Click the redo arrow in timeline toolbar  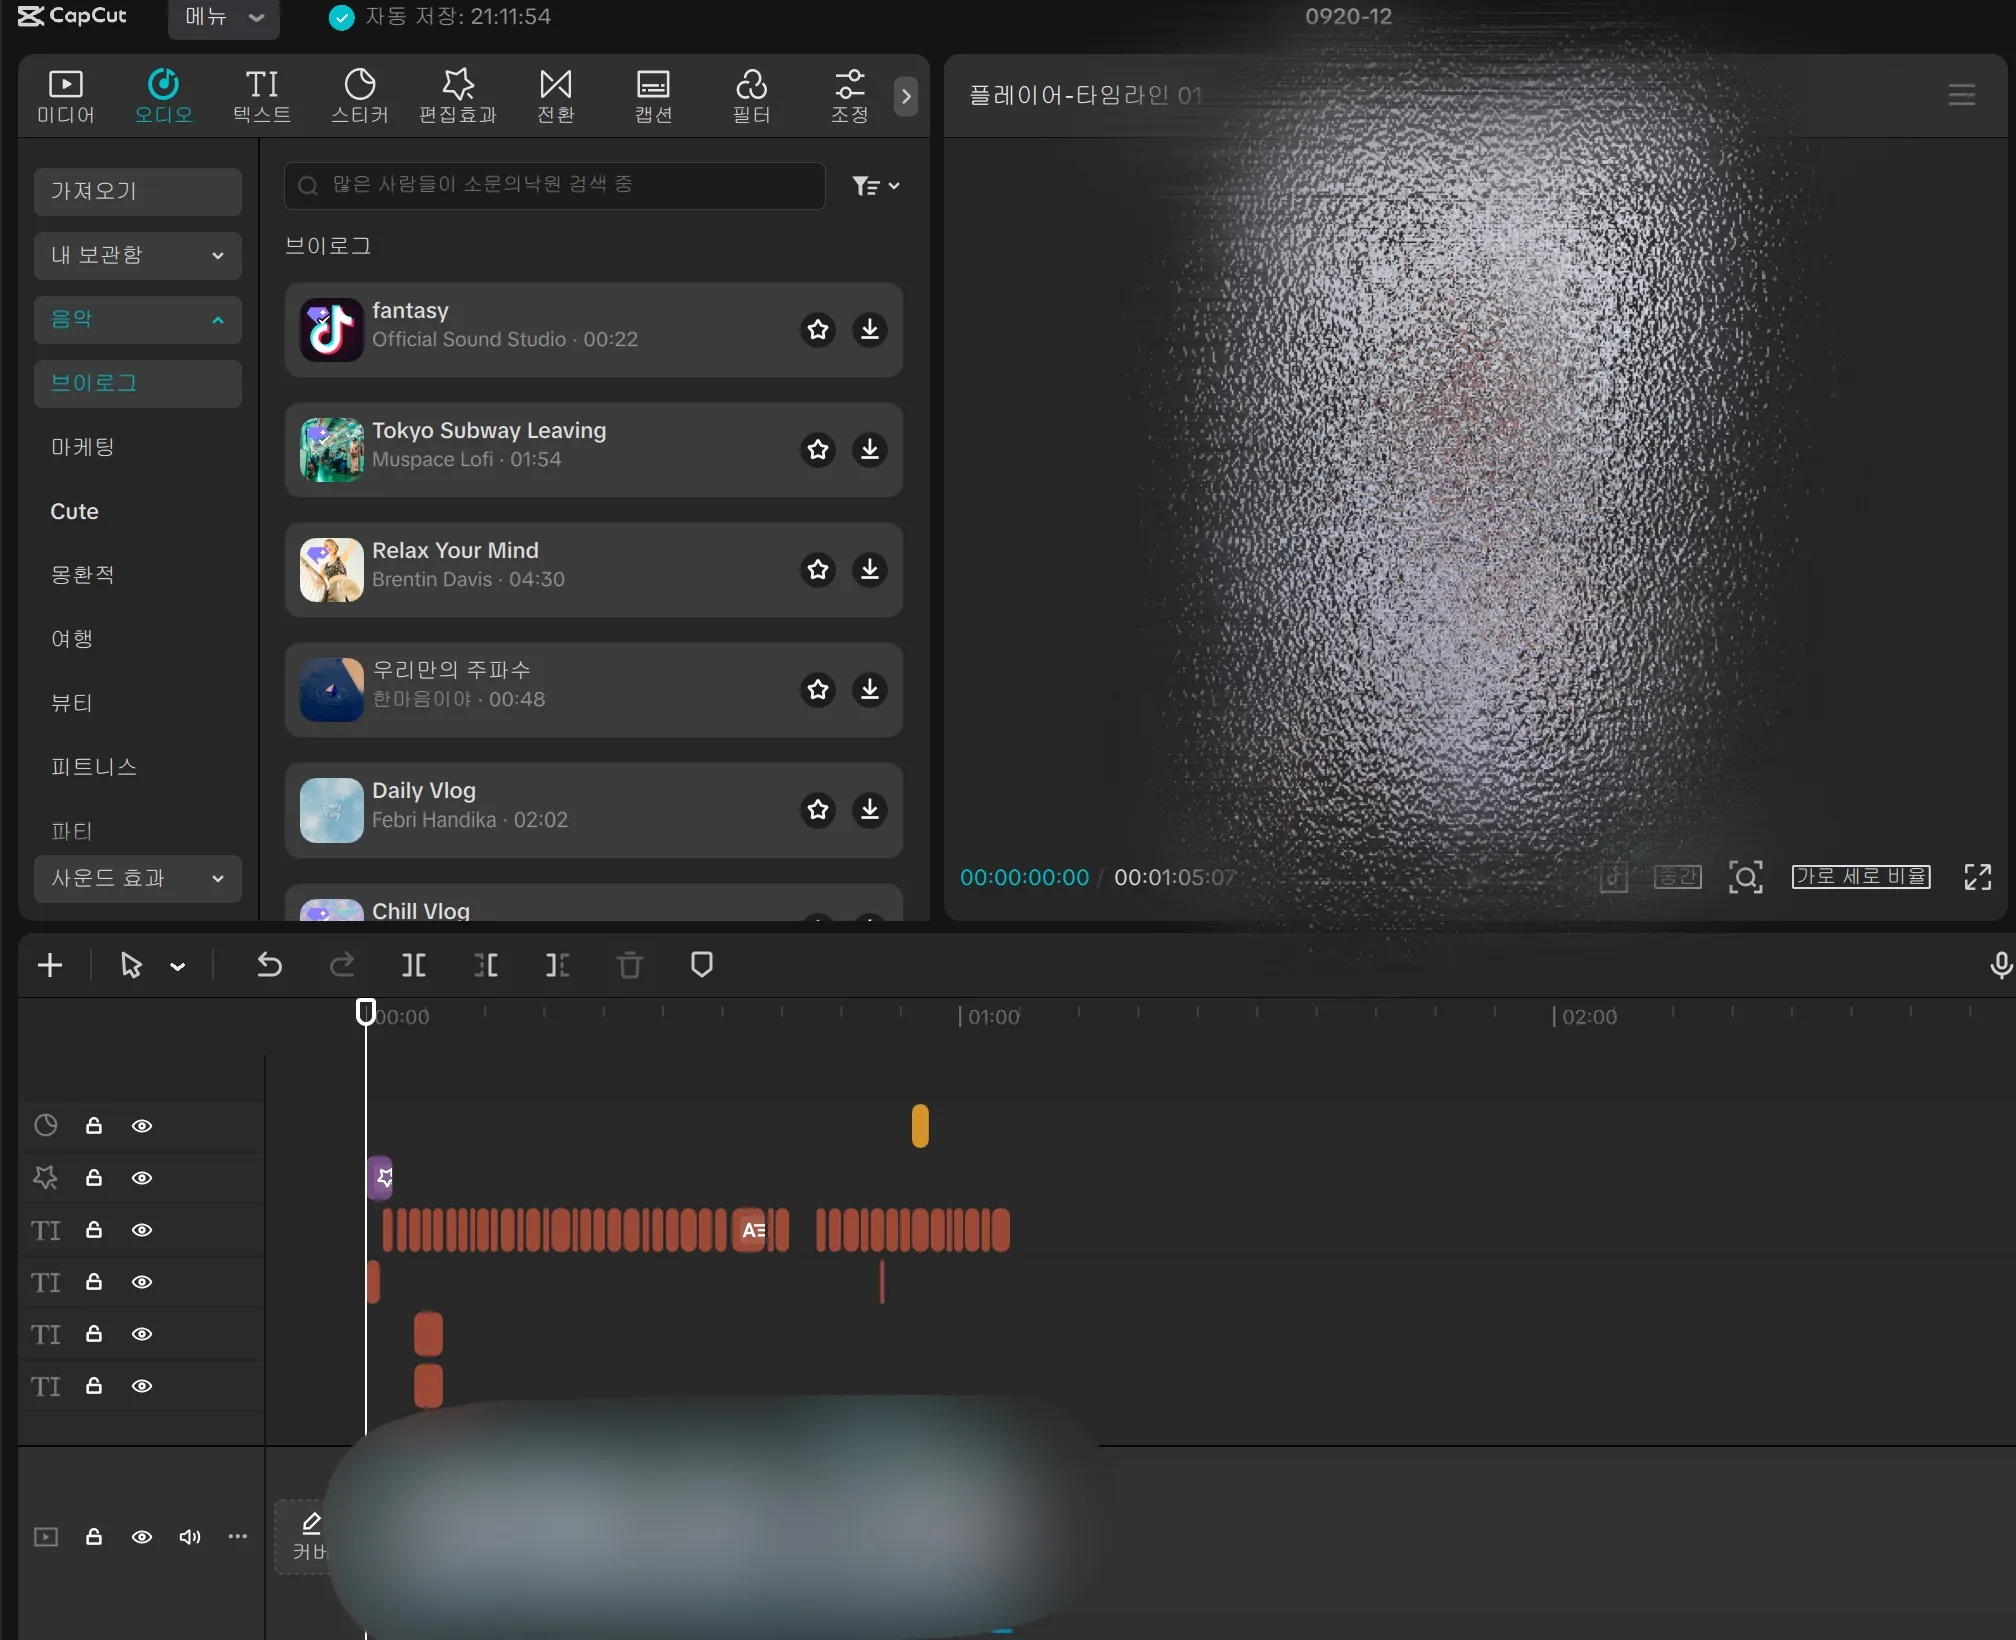(342, 965)
